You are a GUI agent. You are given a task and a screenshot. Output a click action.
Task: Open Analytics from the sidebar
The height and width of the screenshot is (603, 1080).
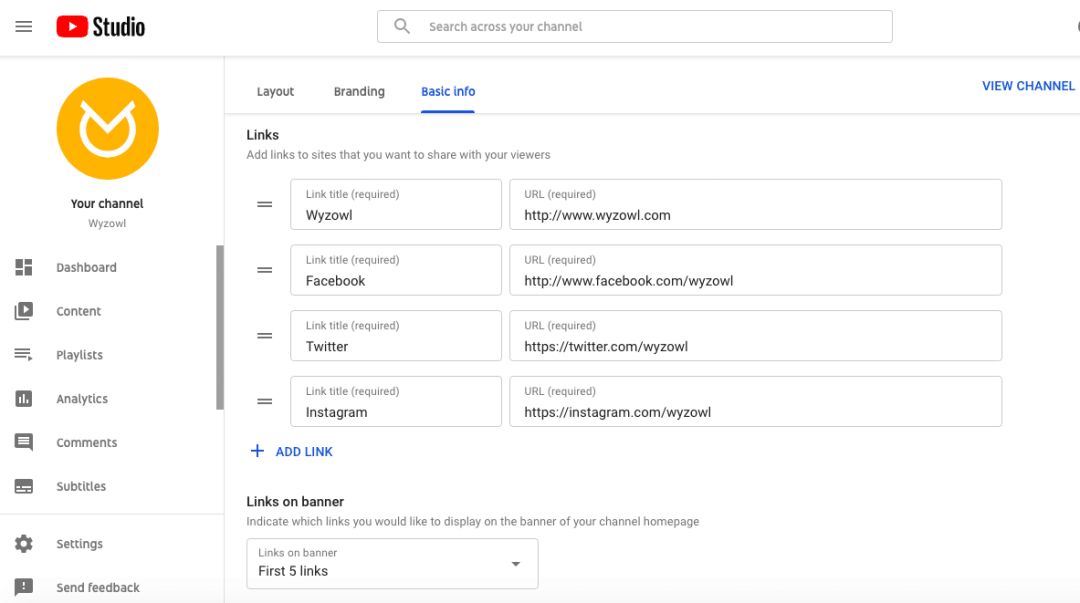coord(82,398)
